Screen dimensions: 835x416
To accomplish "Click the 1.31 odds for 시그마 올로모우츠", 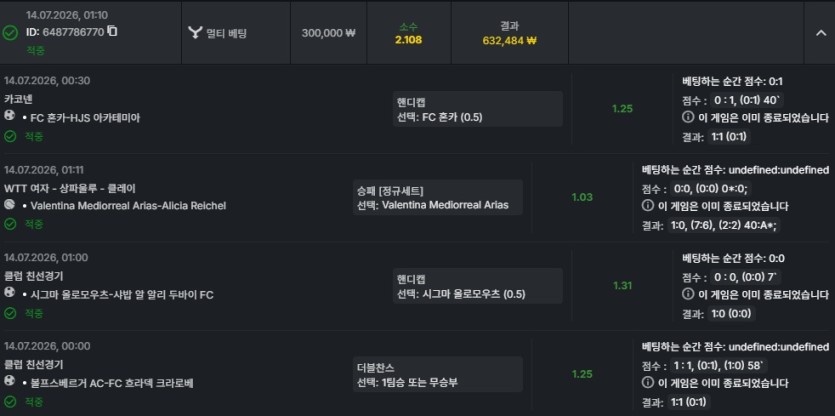I will coord(622,286).
